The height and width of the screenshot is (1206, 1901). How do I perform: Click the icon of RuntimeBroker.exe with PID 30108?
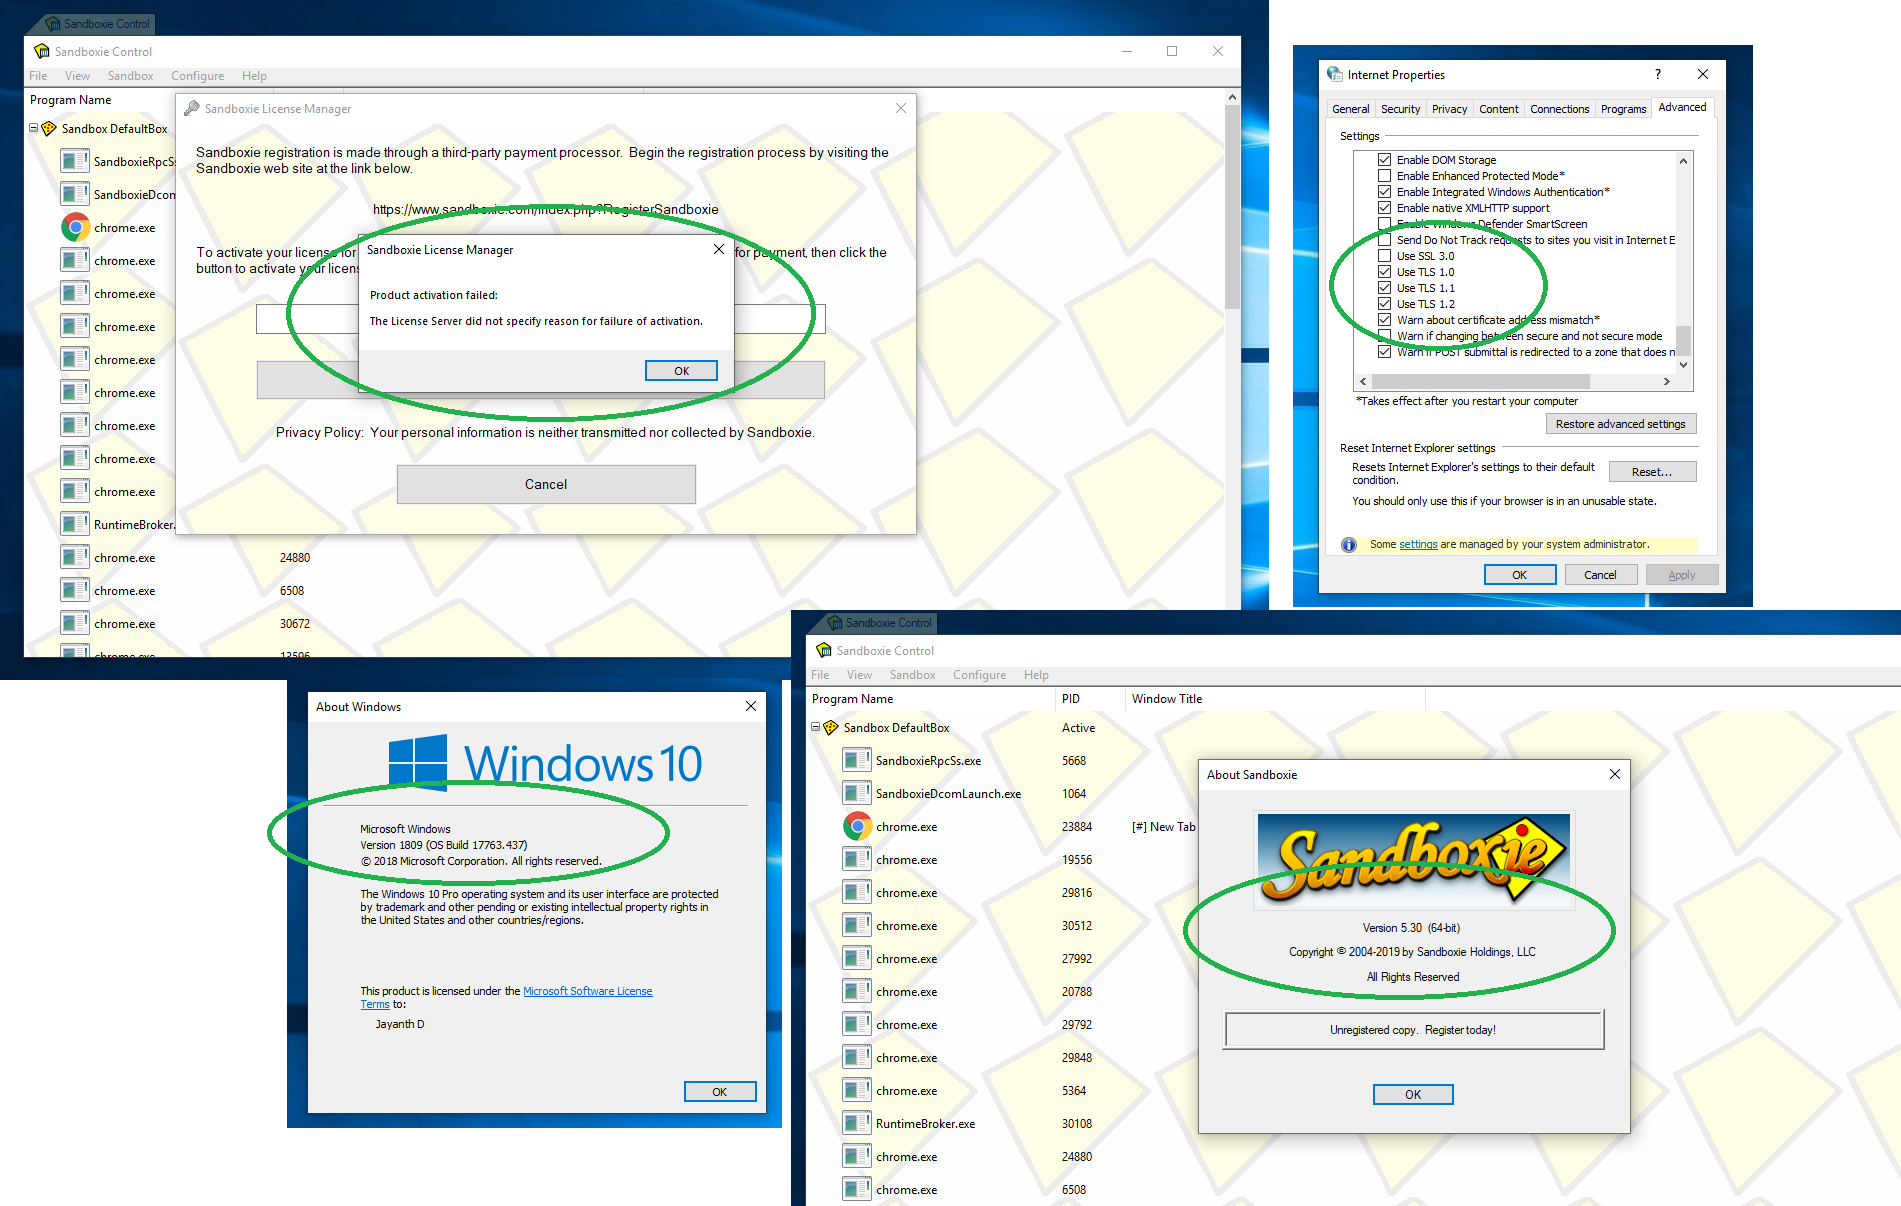coord(857,1123)
